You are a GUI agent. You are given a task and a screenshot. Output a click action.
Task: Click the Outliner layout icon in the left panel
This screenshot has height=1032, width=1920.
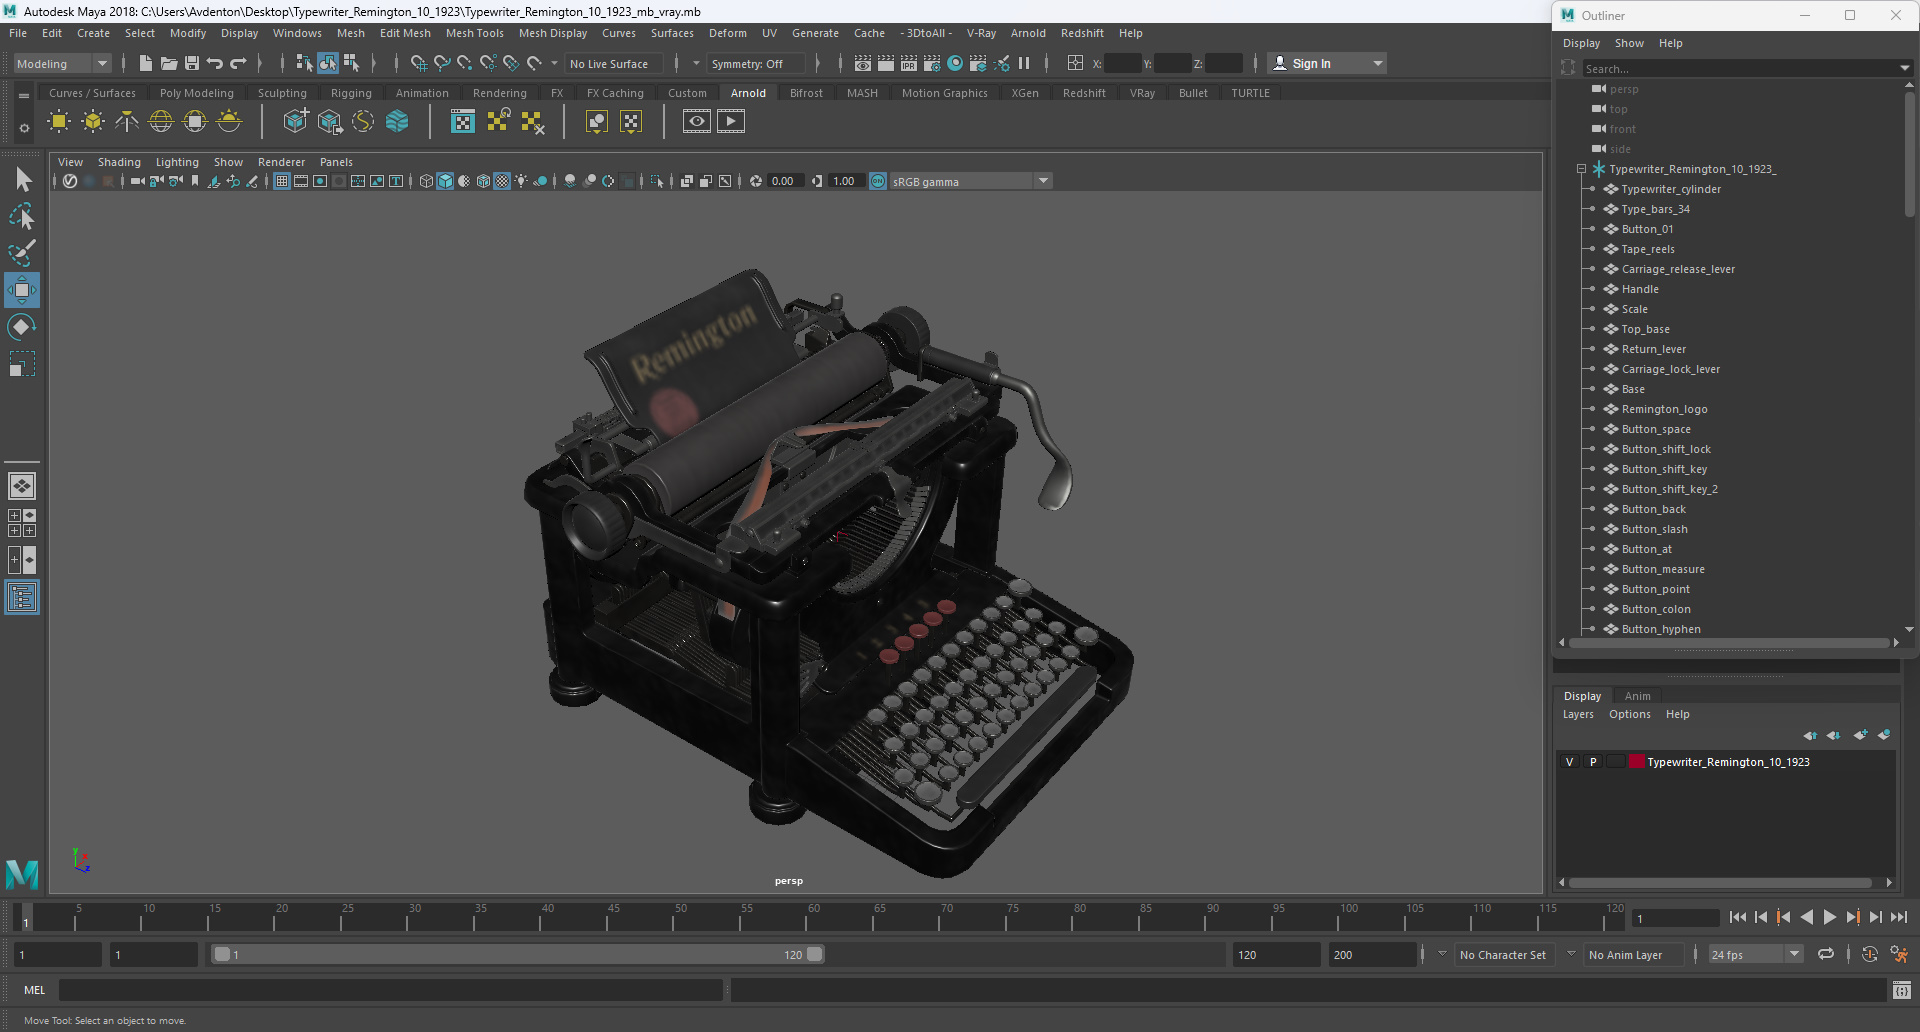point(22,598)
